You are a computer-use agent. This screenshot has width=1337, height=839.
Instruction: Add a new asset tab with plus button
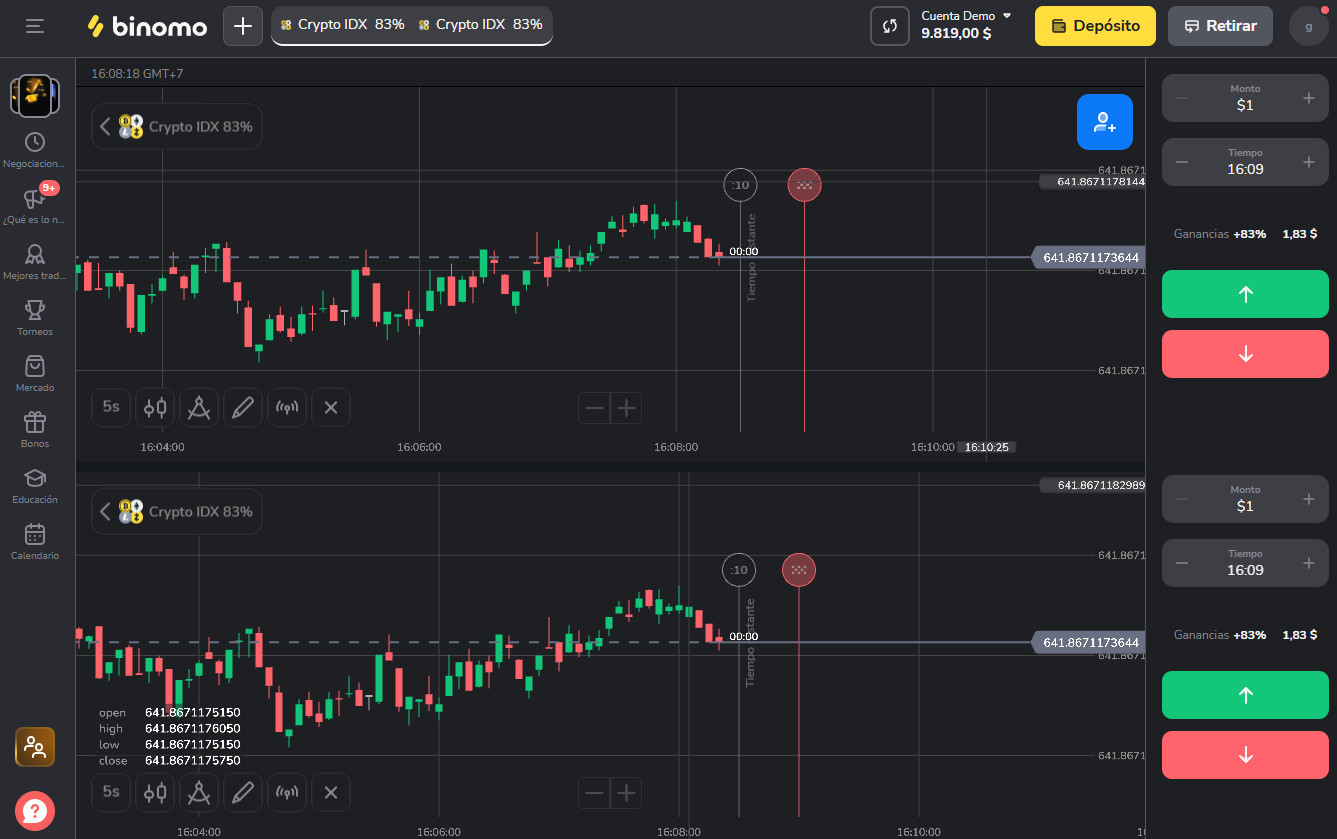coord(242,26)
